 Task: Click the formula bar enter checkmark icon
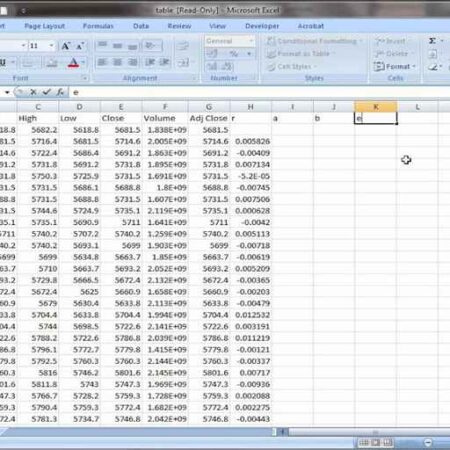click(46, 92)
